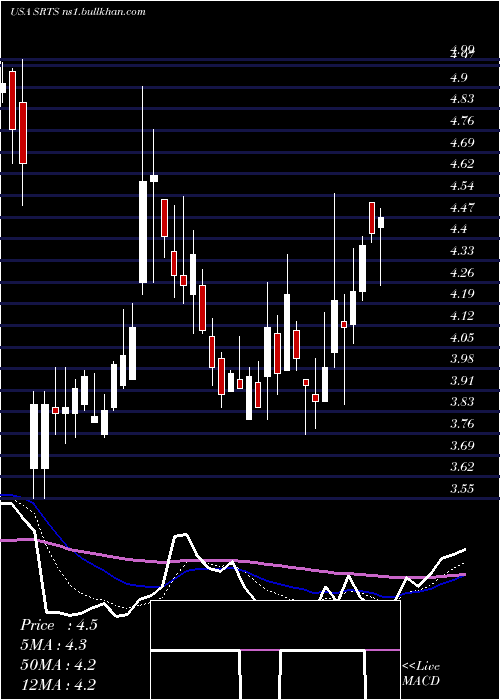Click the 4.26 price axis label
The width and height of the screenshot is (500, 700).
pyautogui.click(x=462, y=272)
